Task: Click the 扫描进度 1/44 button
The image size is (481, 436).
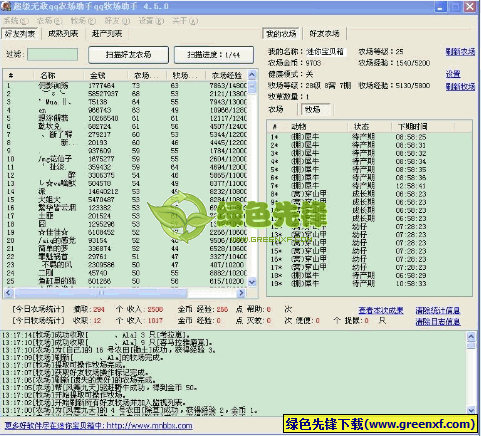Action: (214, 55)
